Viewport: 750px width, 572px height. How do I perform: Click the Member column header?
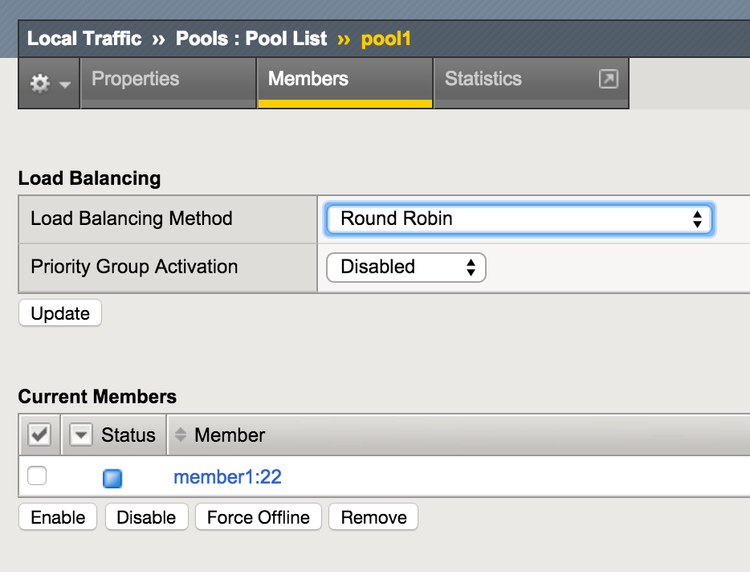tap(230, 435)
